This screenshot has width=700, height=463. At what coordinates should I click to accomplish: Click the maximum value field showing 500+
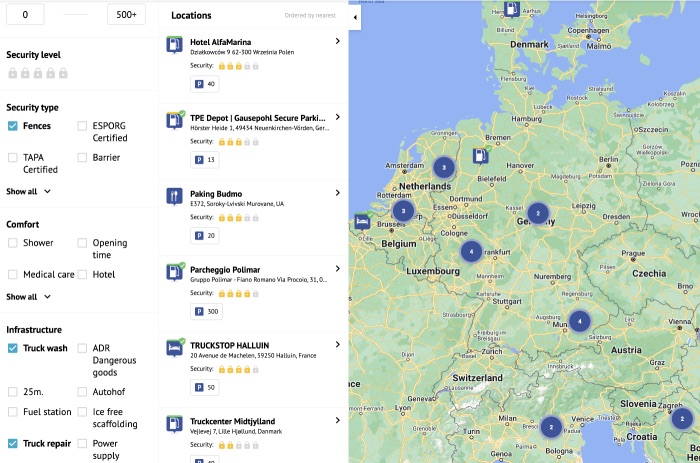(126, 14)
